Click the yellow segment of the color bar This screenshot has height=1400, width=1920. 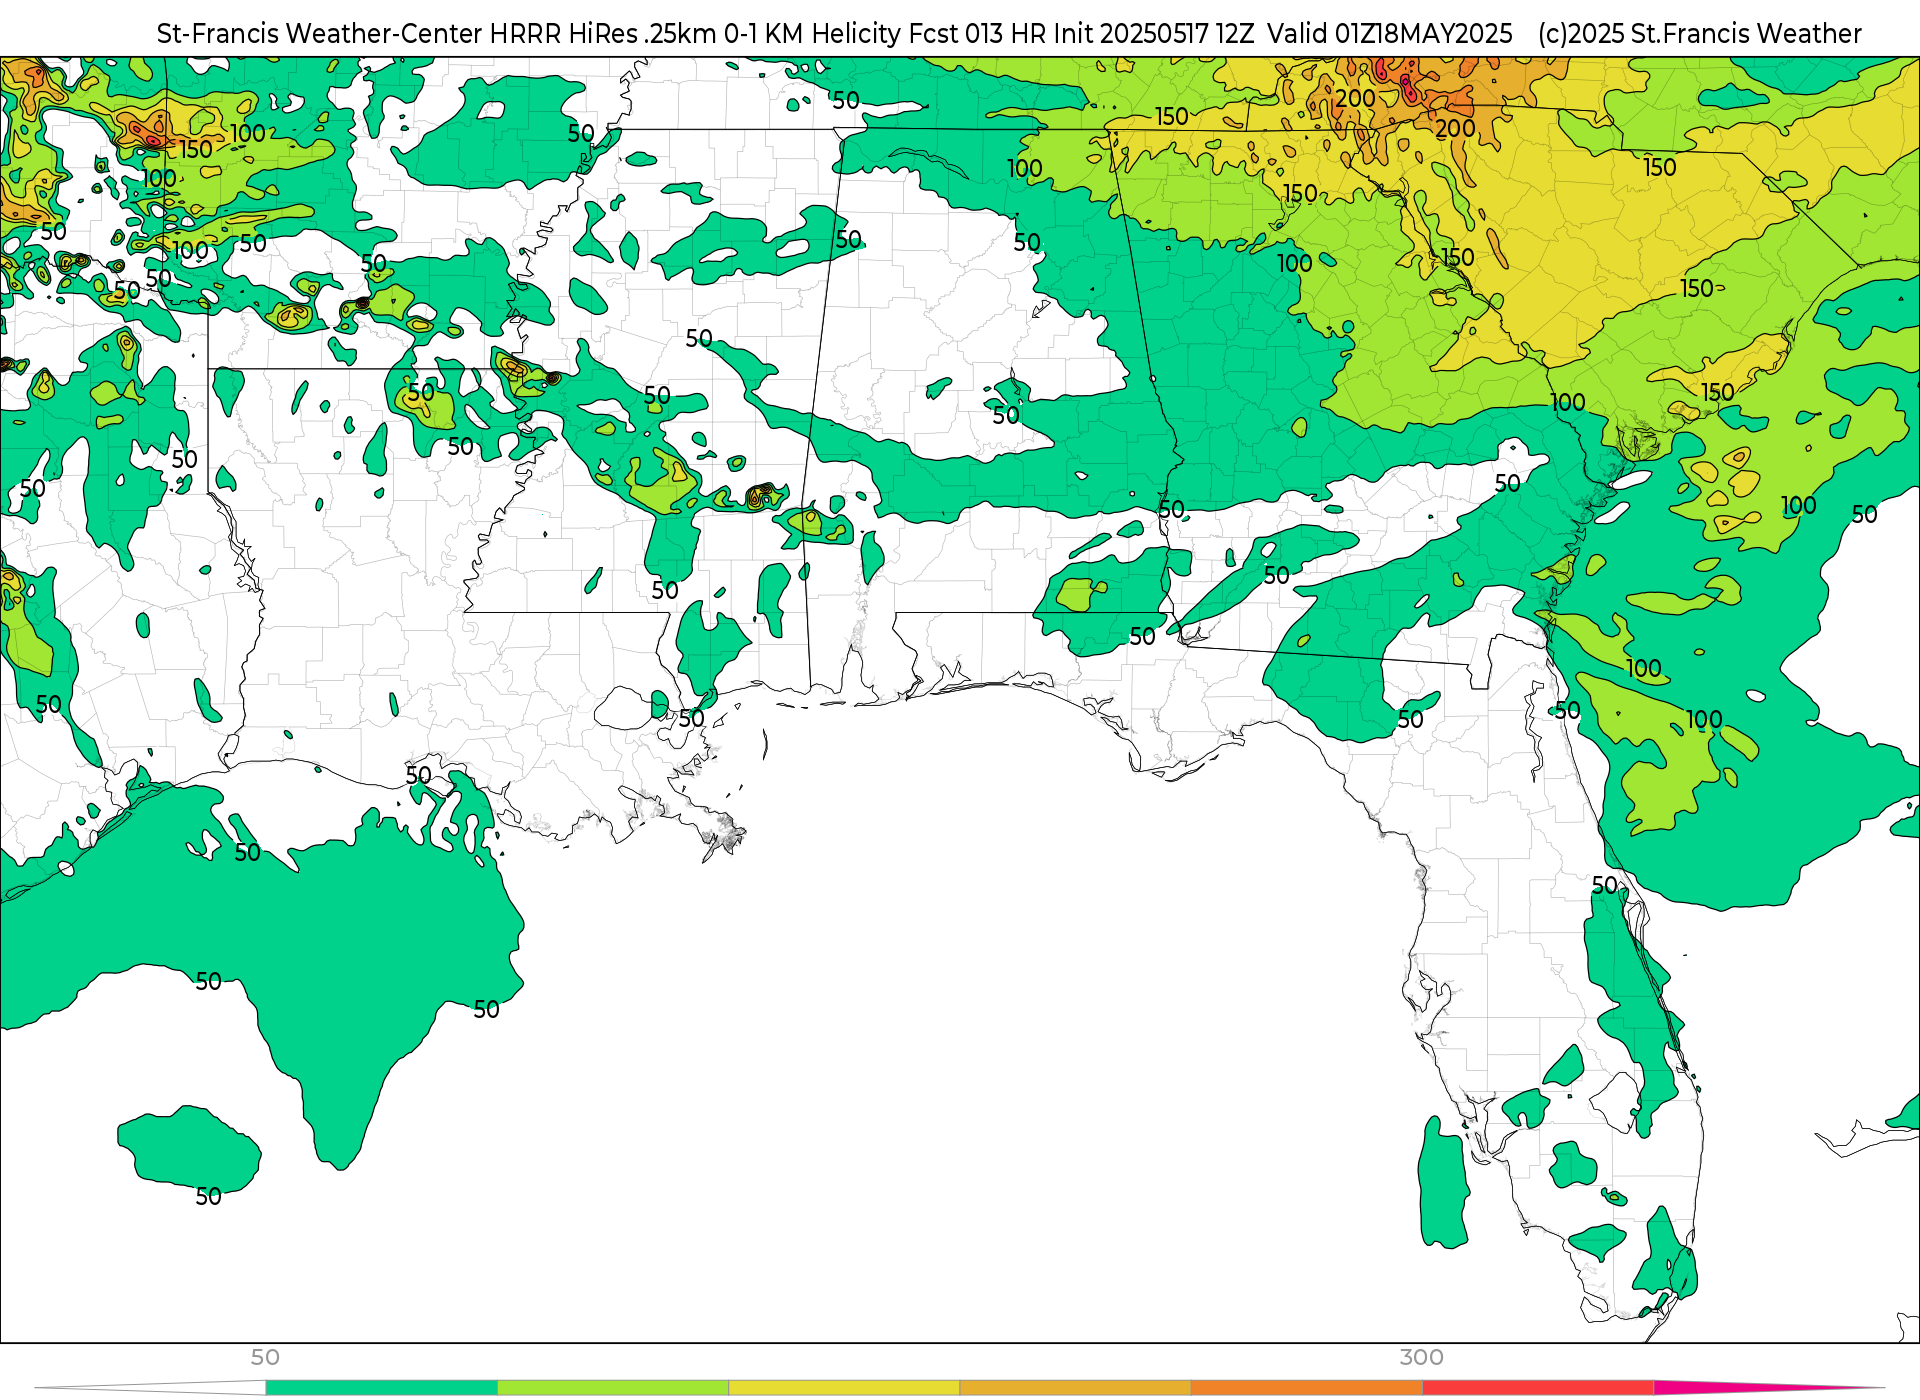(x=844, y=1388)
